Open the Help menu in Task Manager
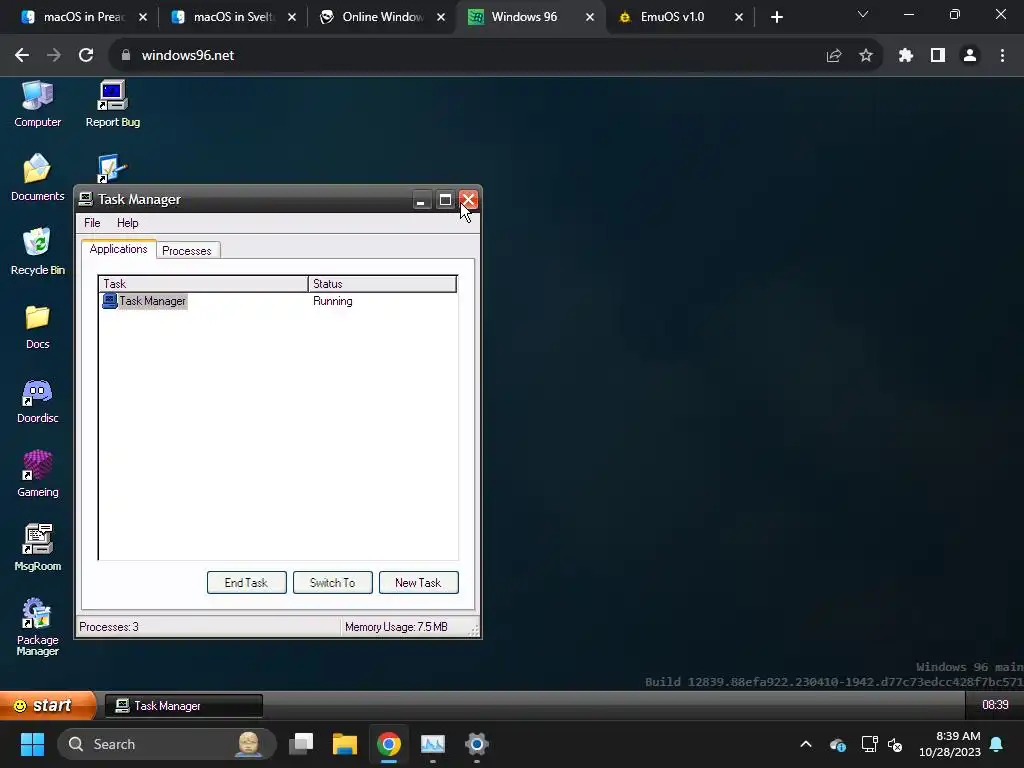 (x=127, y=223)
